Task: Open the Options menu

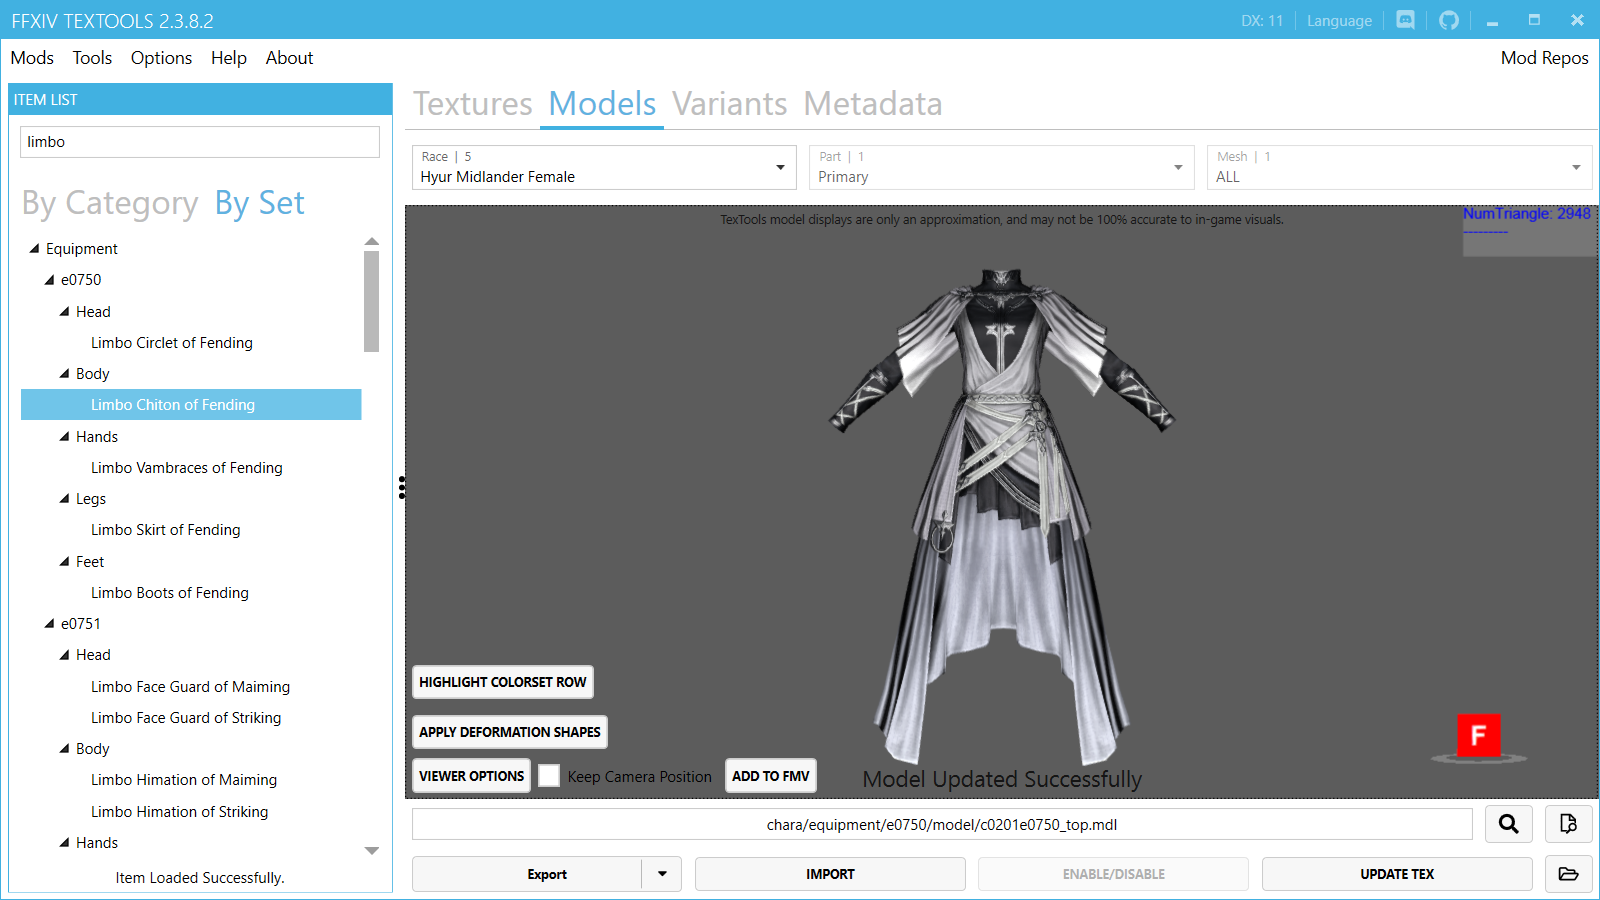Action: tap(161, 58)
